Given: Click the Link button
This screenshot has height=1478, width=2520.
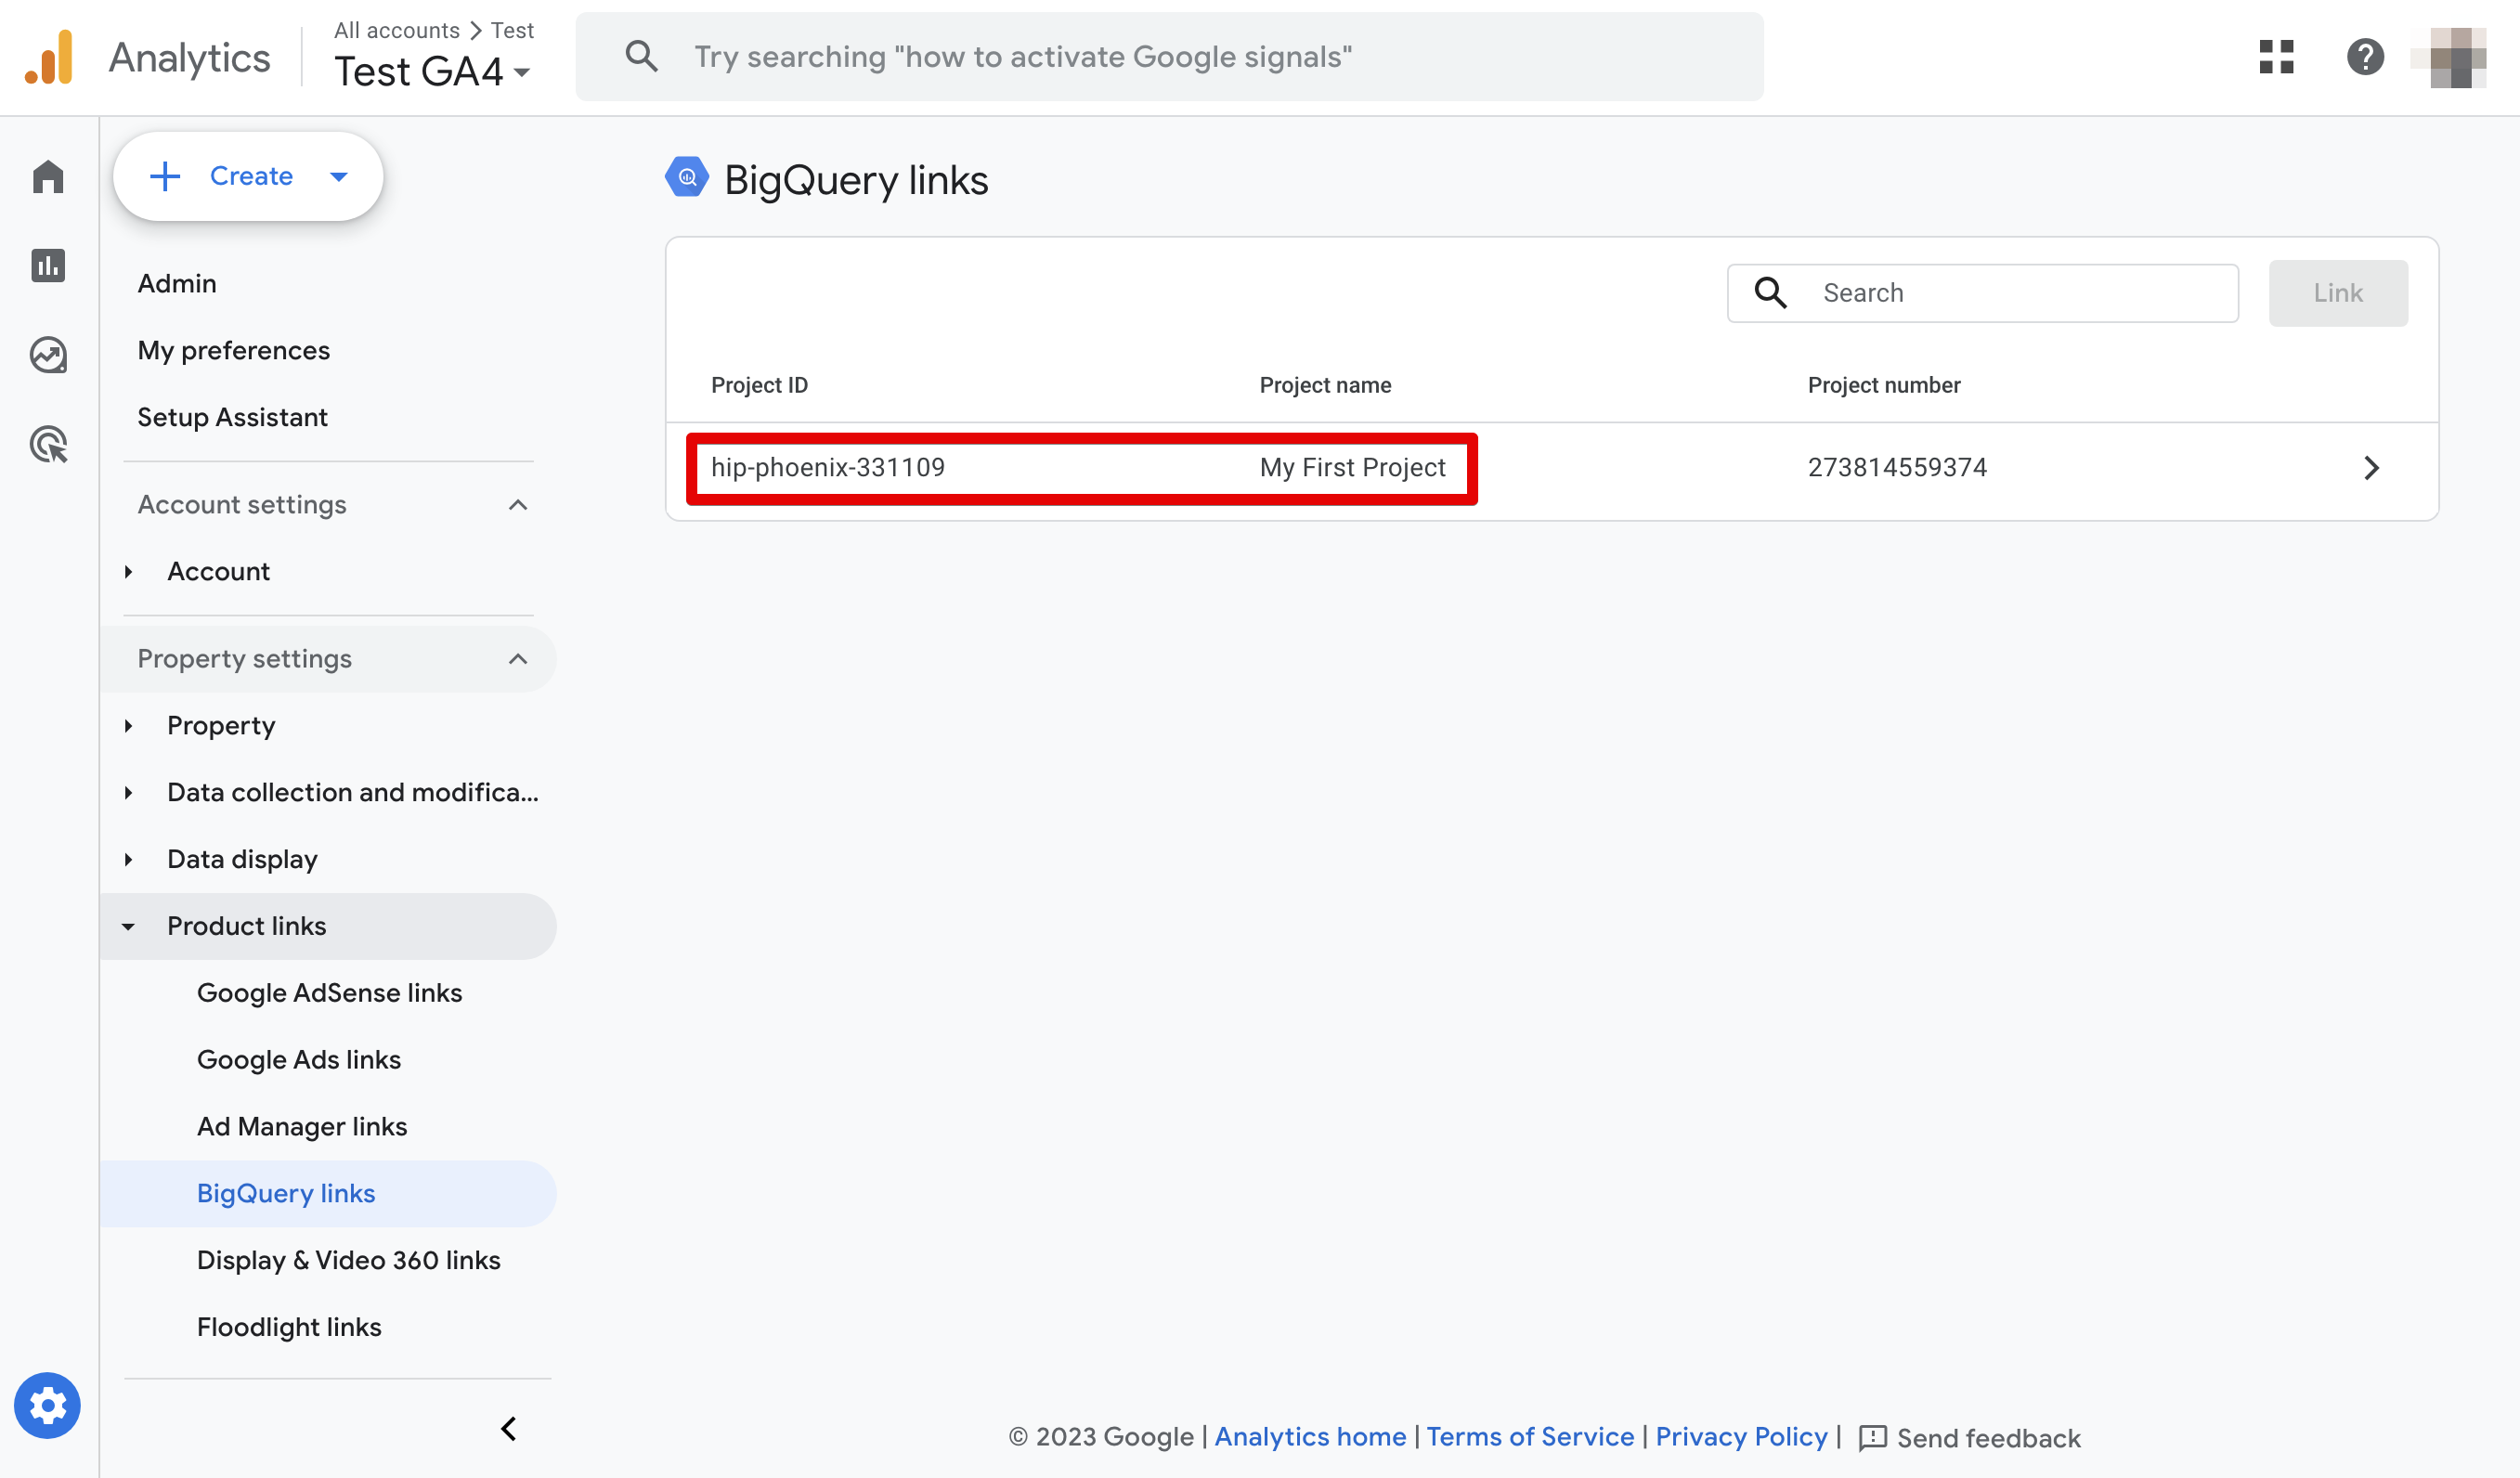Looking at the screenshot, I should pyautogui.click(x=2338, y=292).
